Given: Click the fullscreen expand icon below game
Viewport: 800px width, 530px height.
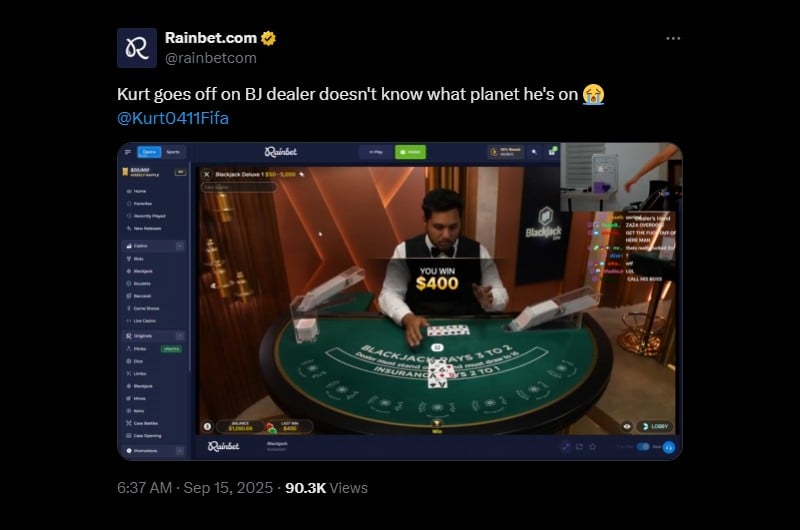Looking at the screenshot, I should tap(565, 447).
